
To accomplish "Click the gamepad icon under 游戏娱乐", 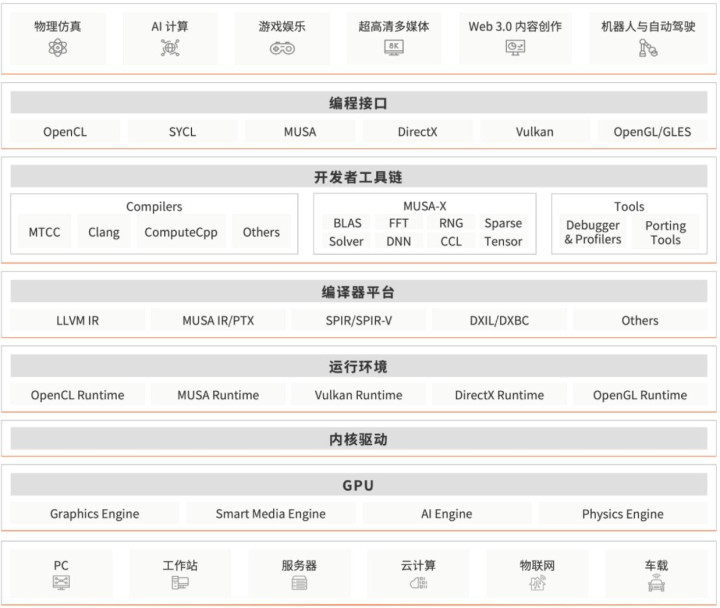I will [x=282, y=48].
